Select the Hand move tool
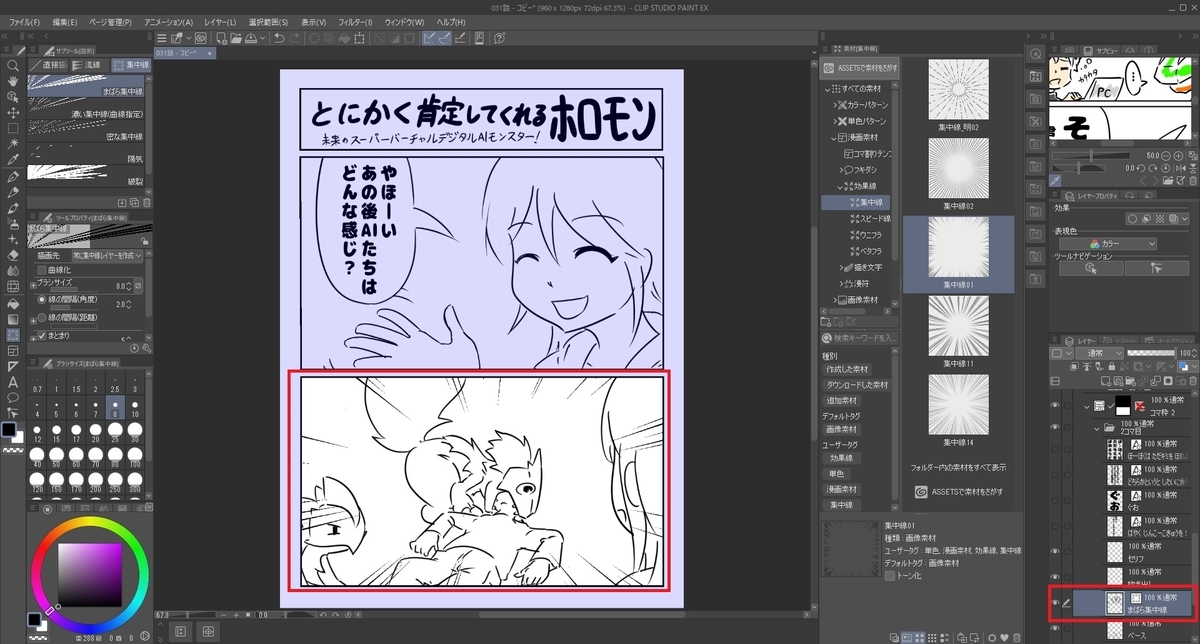This screenshot has height=644, width=1200. click(13, 81)
